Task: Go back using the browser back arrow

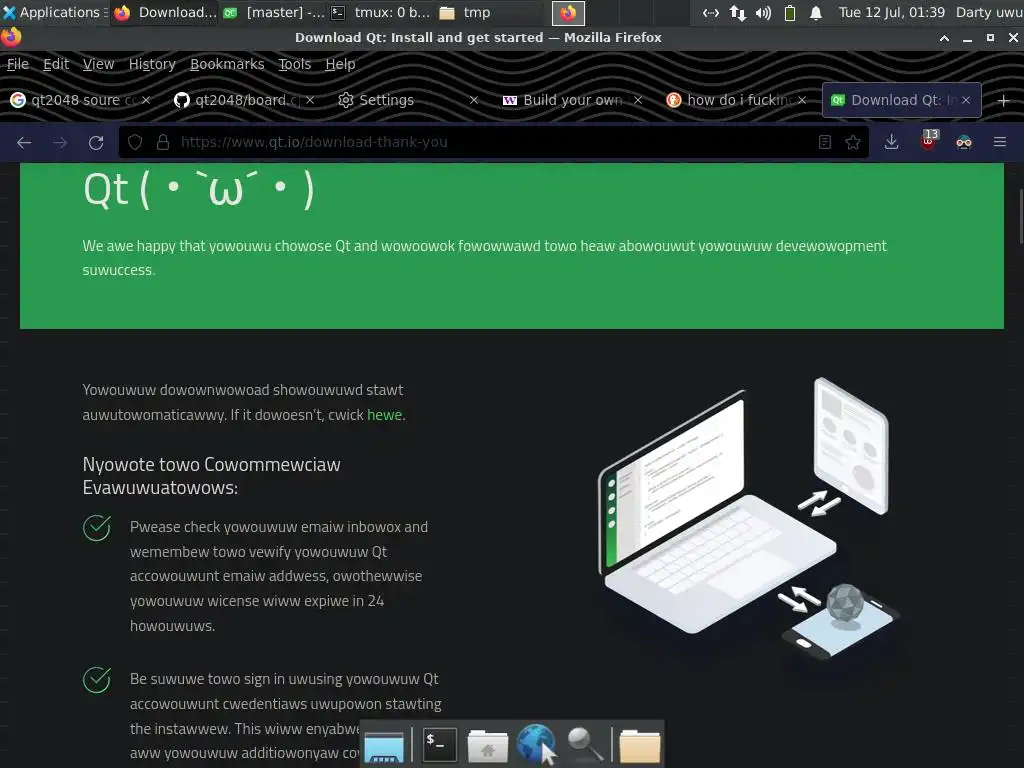Action: coord(24,142)
